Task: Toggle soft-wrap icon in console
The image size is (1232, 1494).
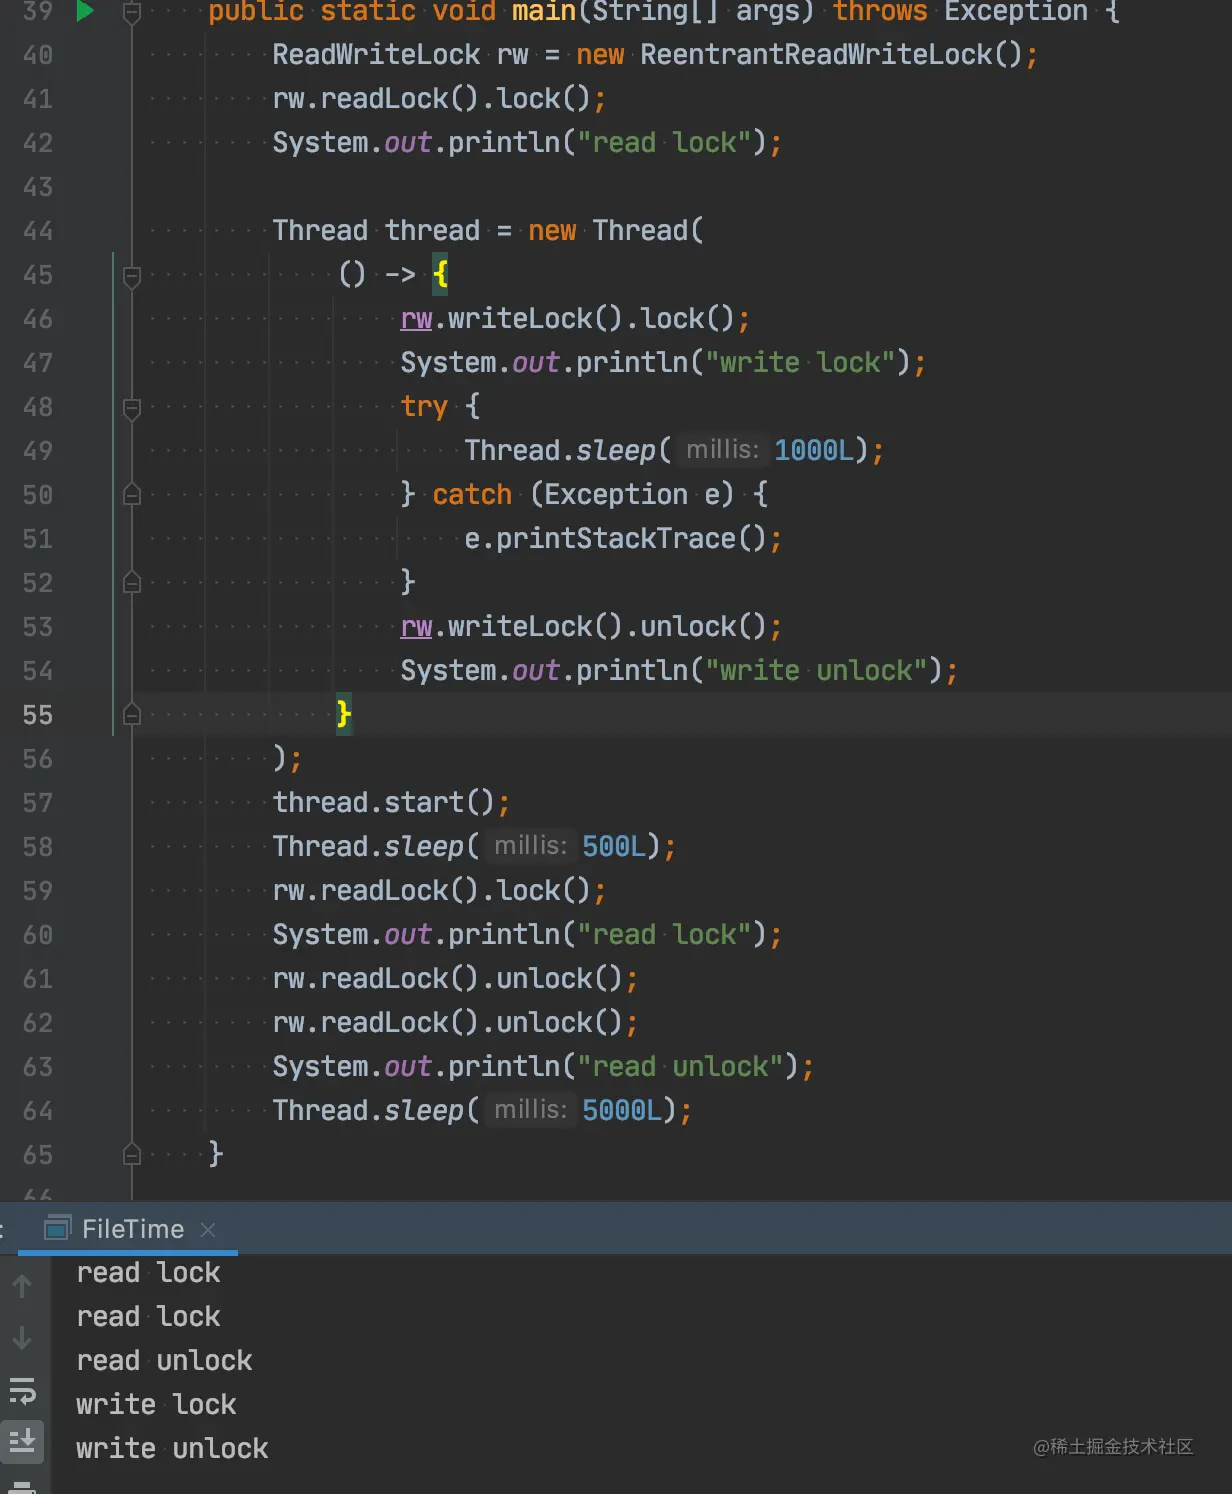Action: 22,1390
